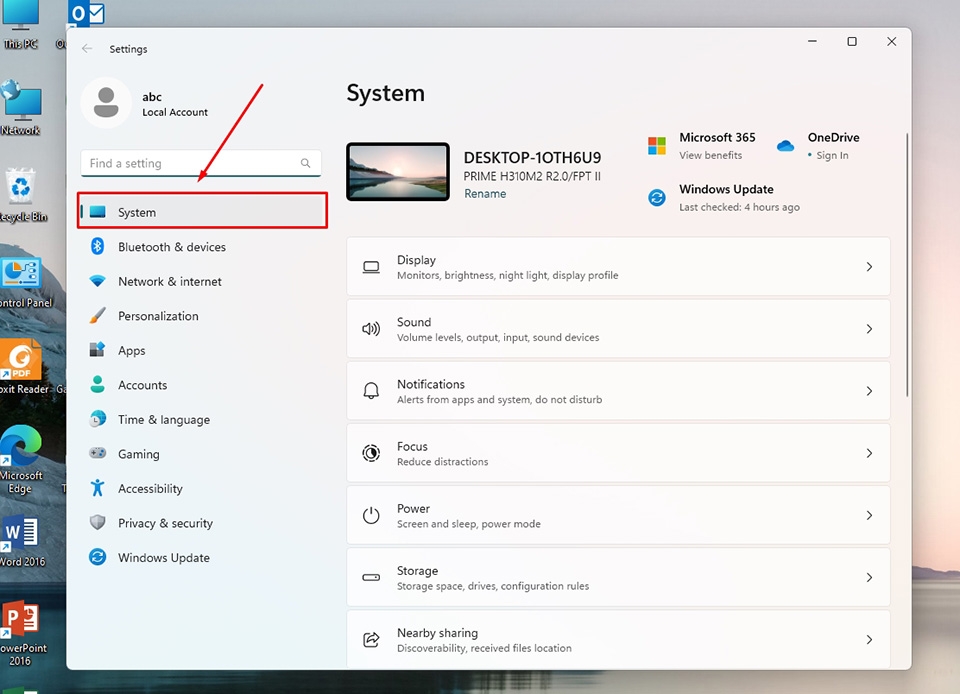Select the Accessibility figure icon
The width and height of the screenshot is (960, 694).
(97, 488)
